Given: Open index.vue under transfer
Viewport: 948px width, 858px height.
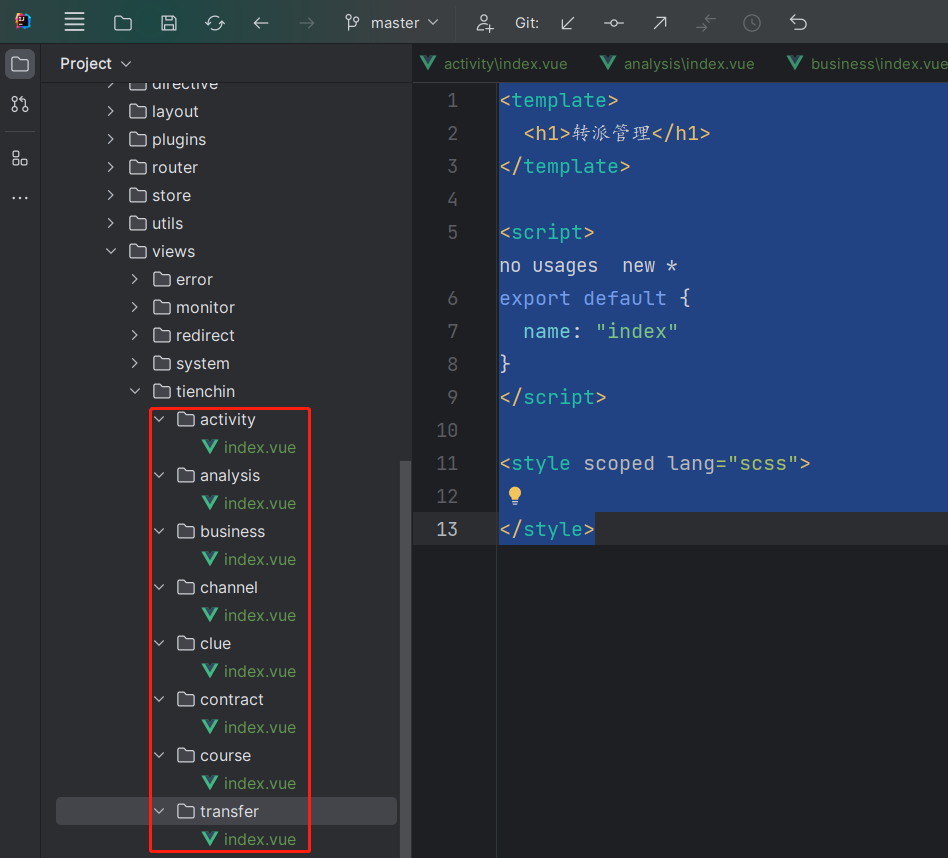Looking at the screenshot, I should (x=249, y=839).
